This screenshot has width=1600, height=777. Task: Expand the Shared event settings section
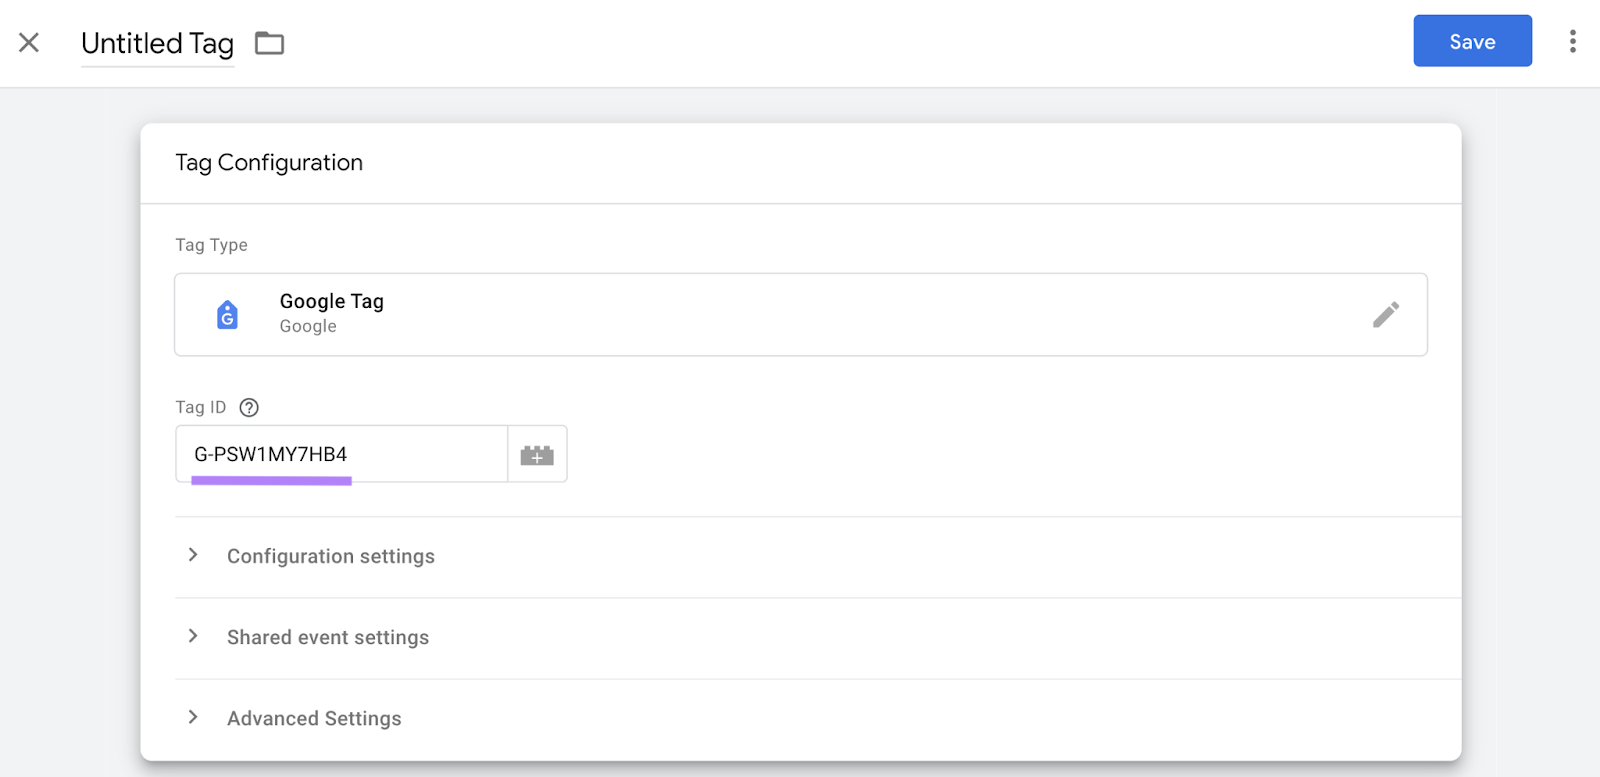pos(327,637)
